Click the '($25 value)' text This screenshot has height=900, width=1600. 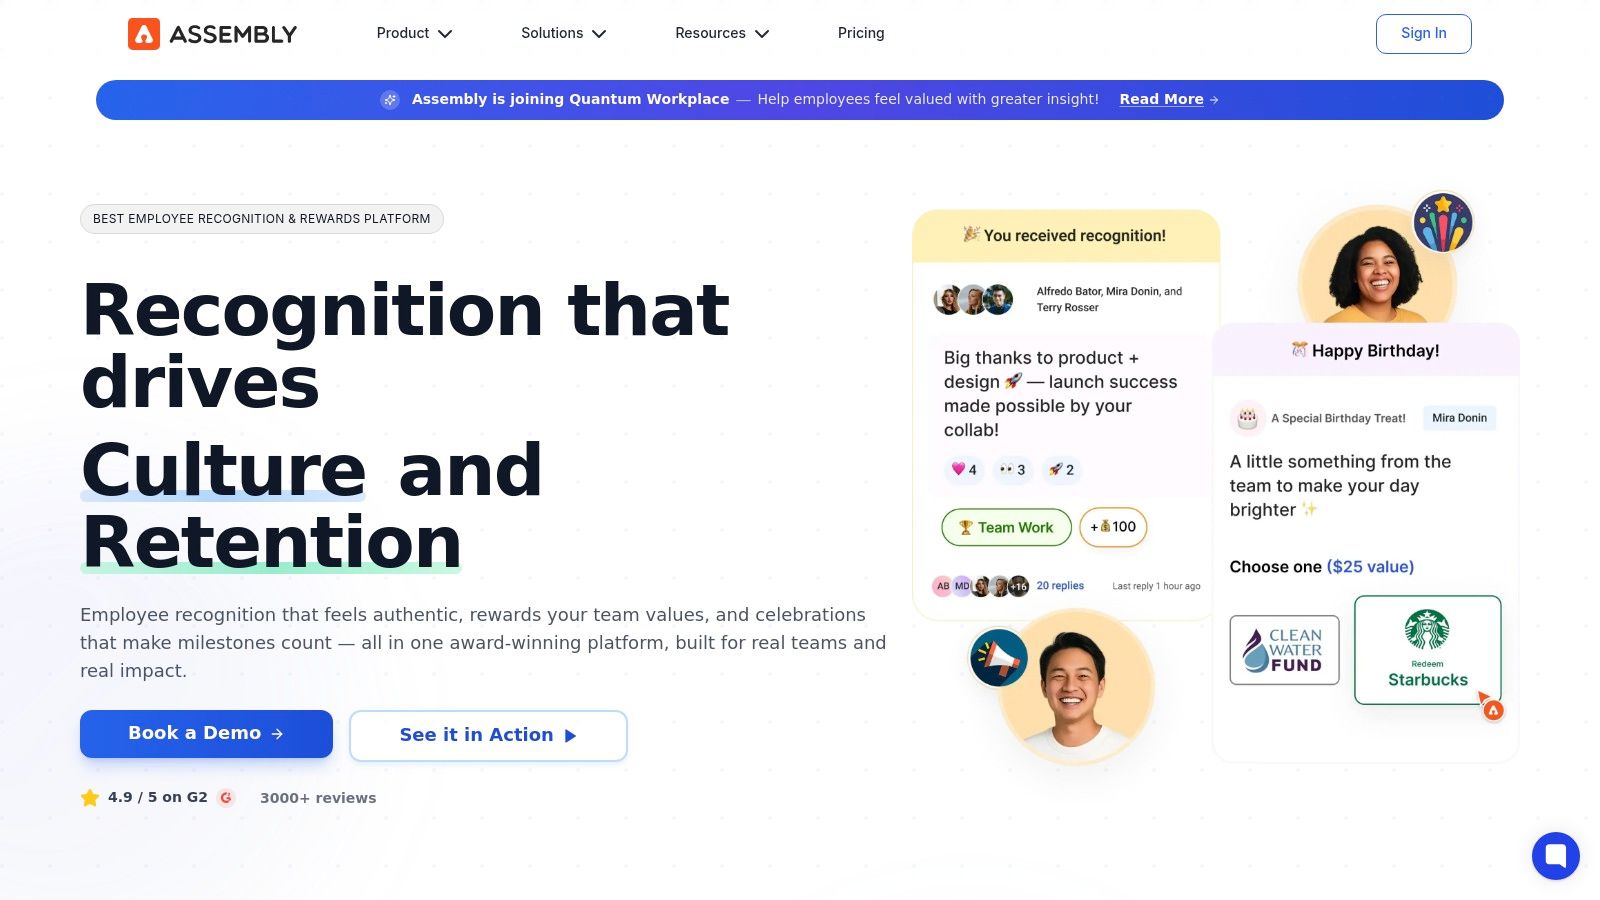coord(1370,567)
